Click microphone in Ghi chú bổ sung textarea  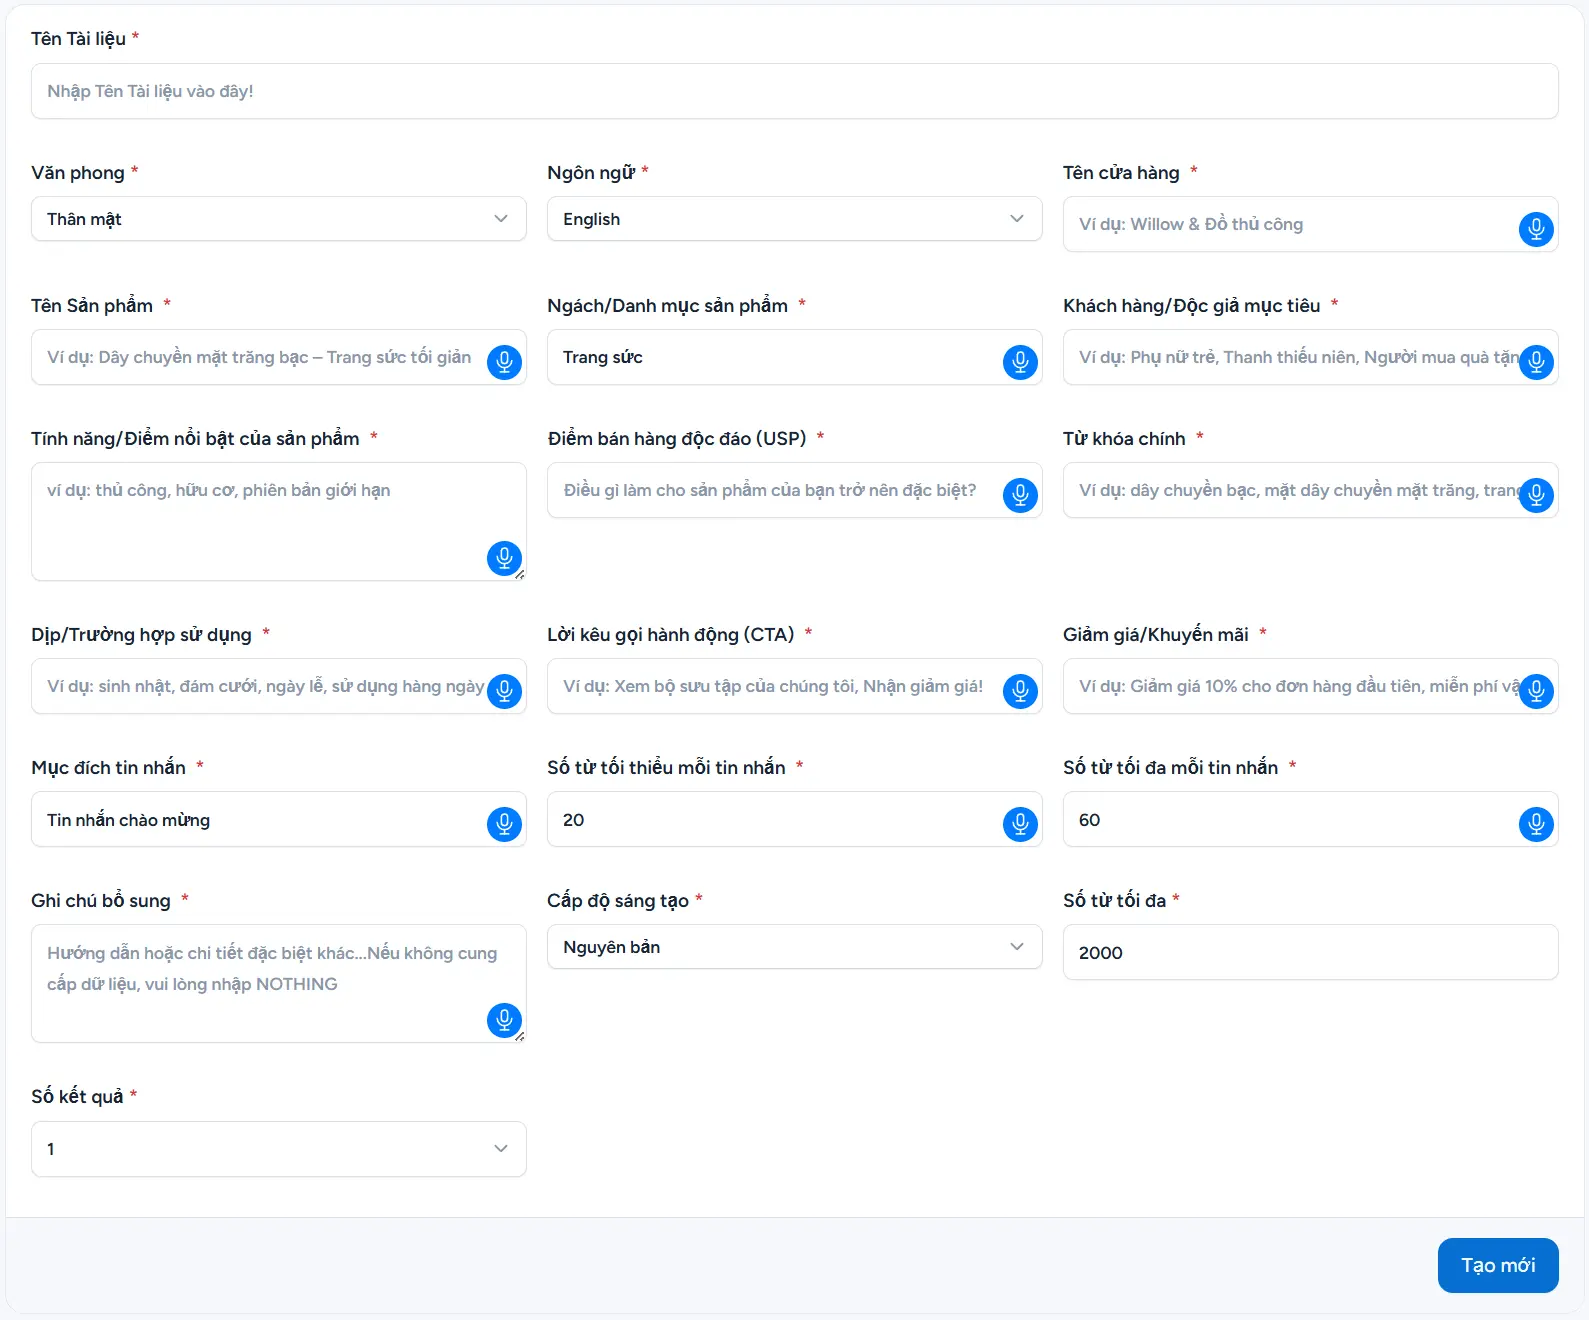[504, 1020]
